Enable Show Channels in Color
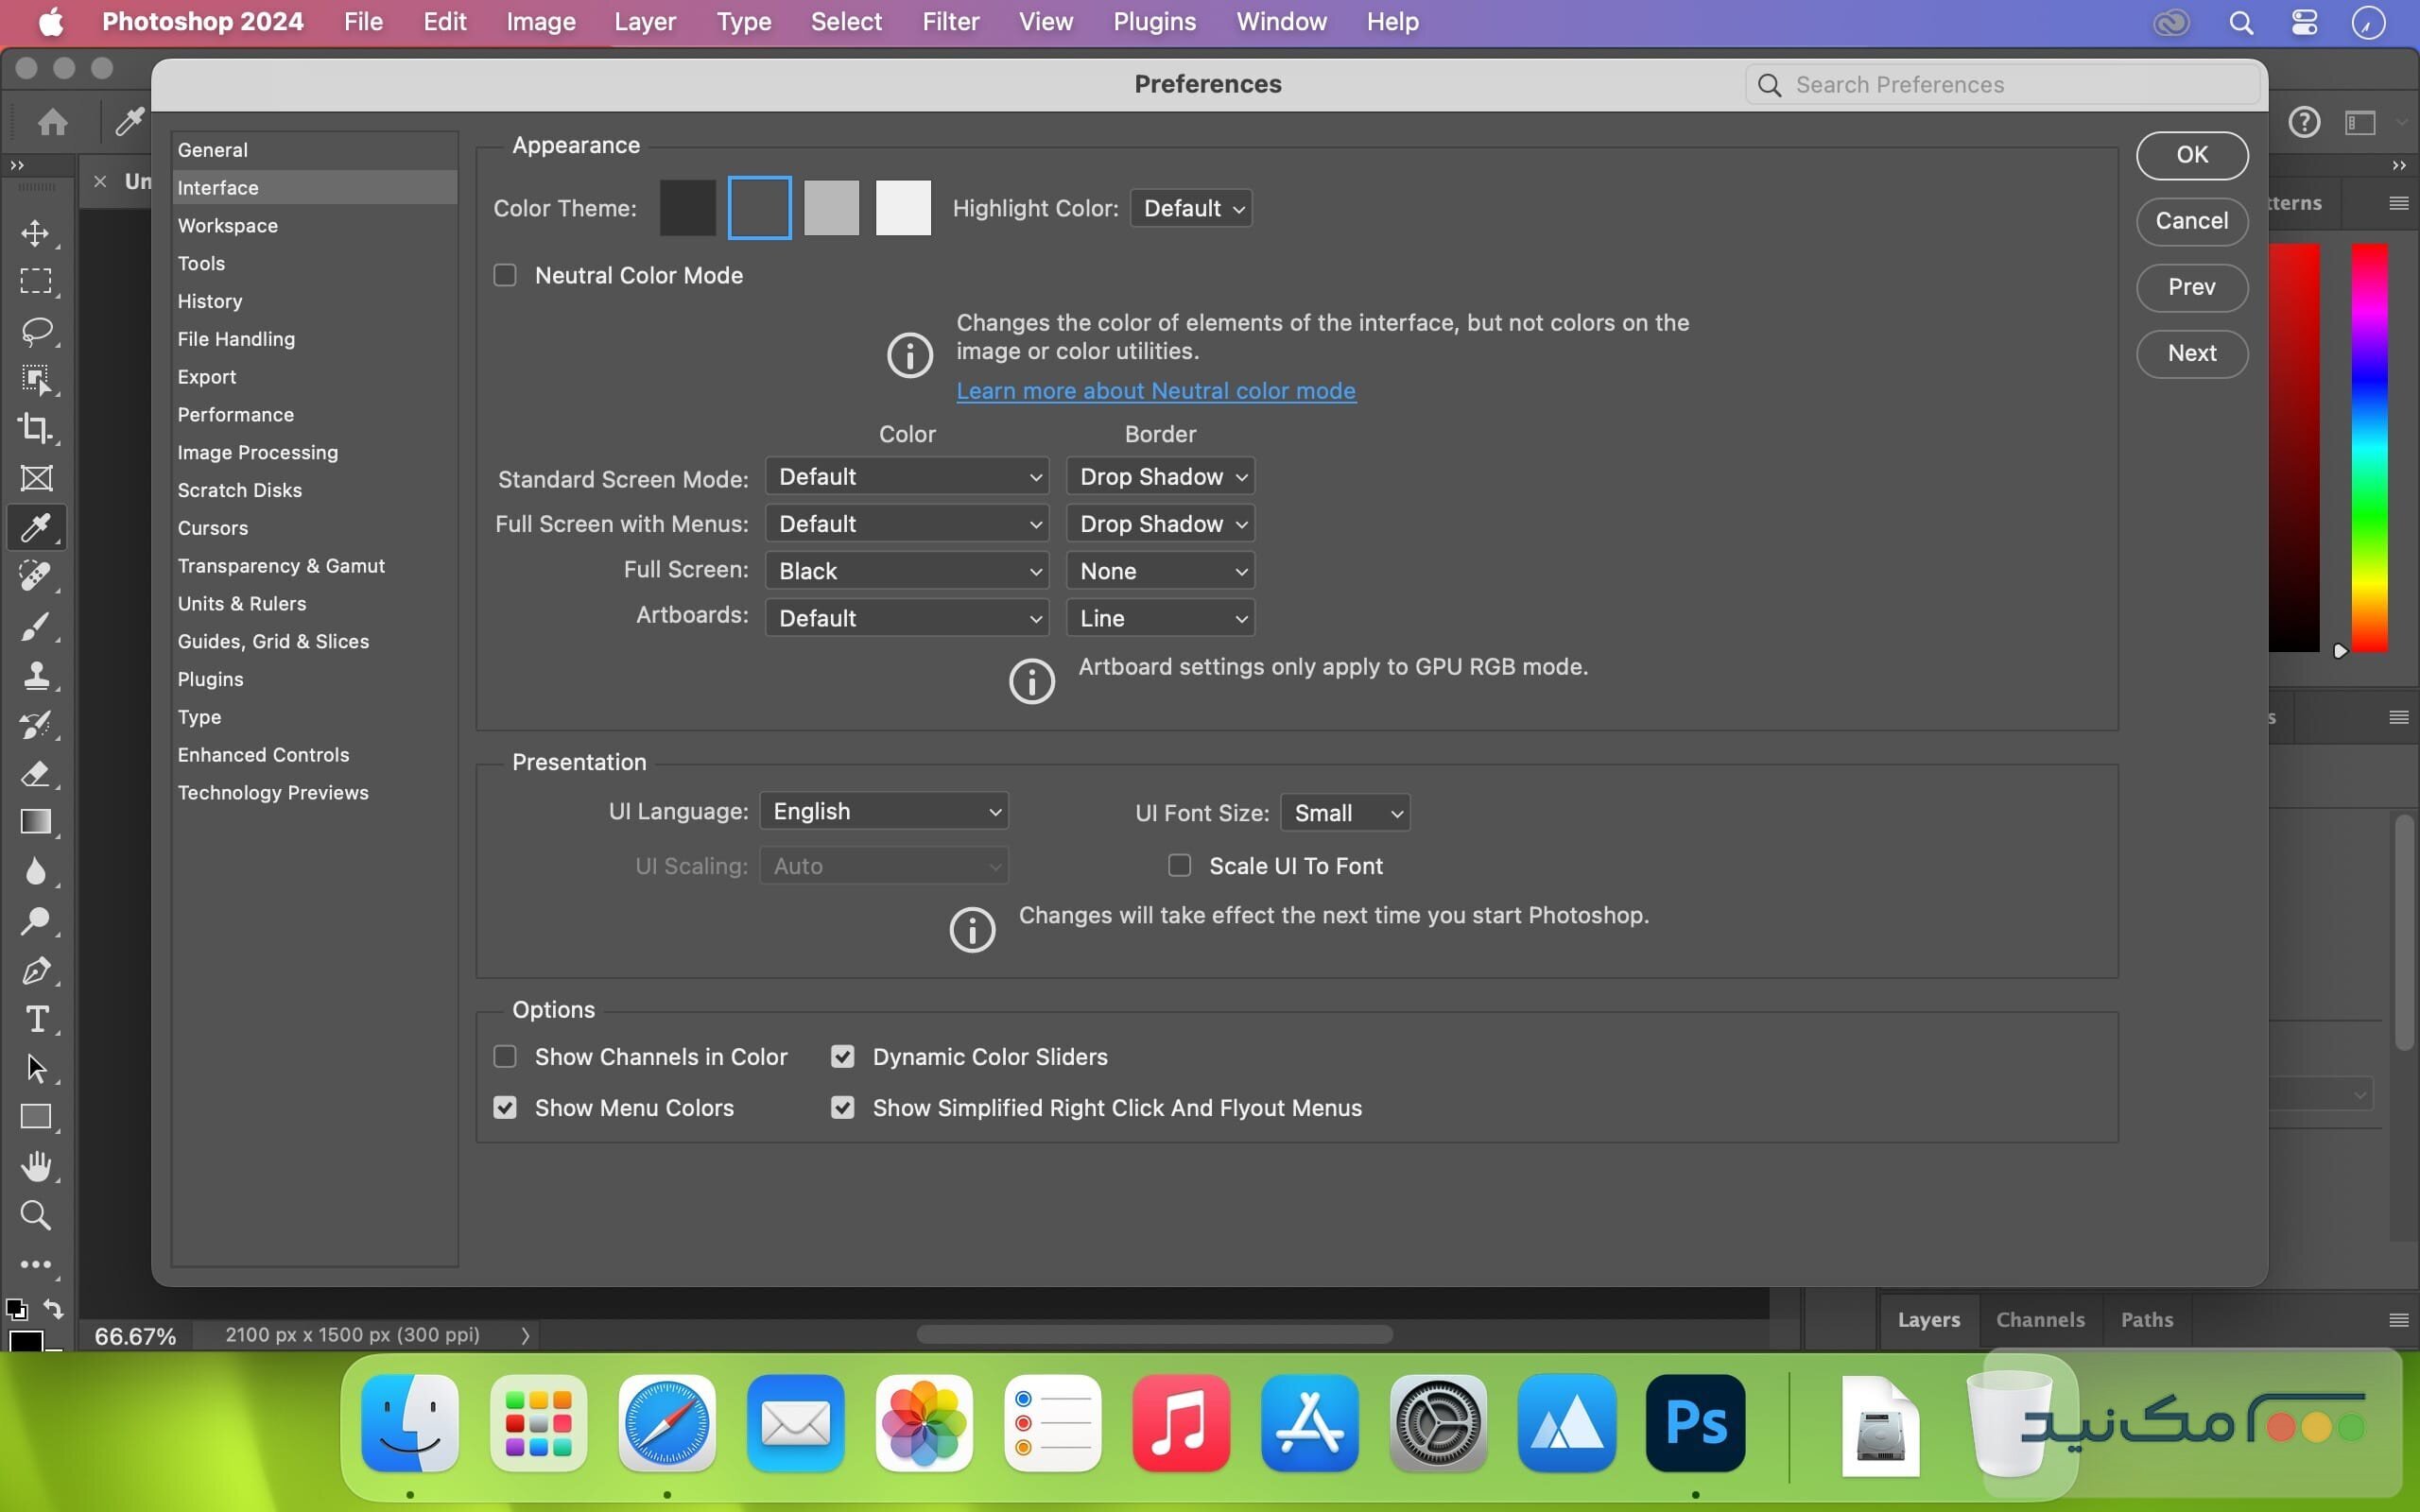Screen dimensions: 2420x1512 (x=504, y=1056)
